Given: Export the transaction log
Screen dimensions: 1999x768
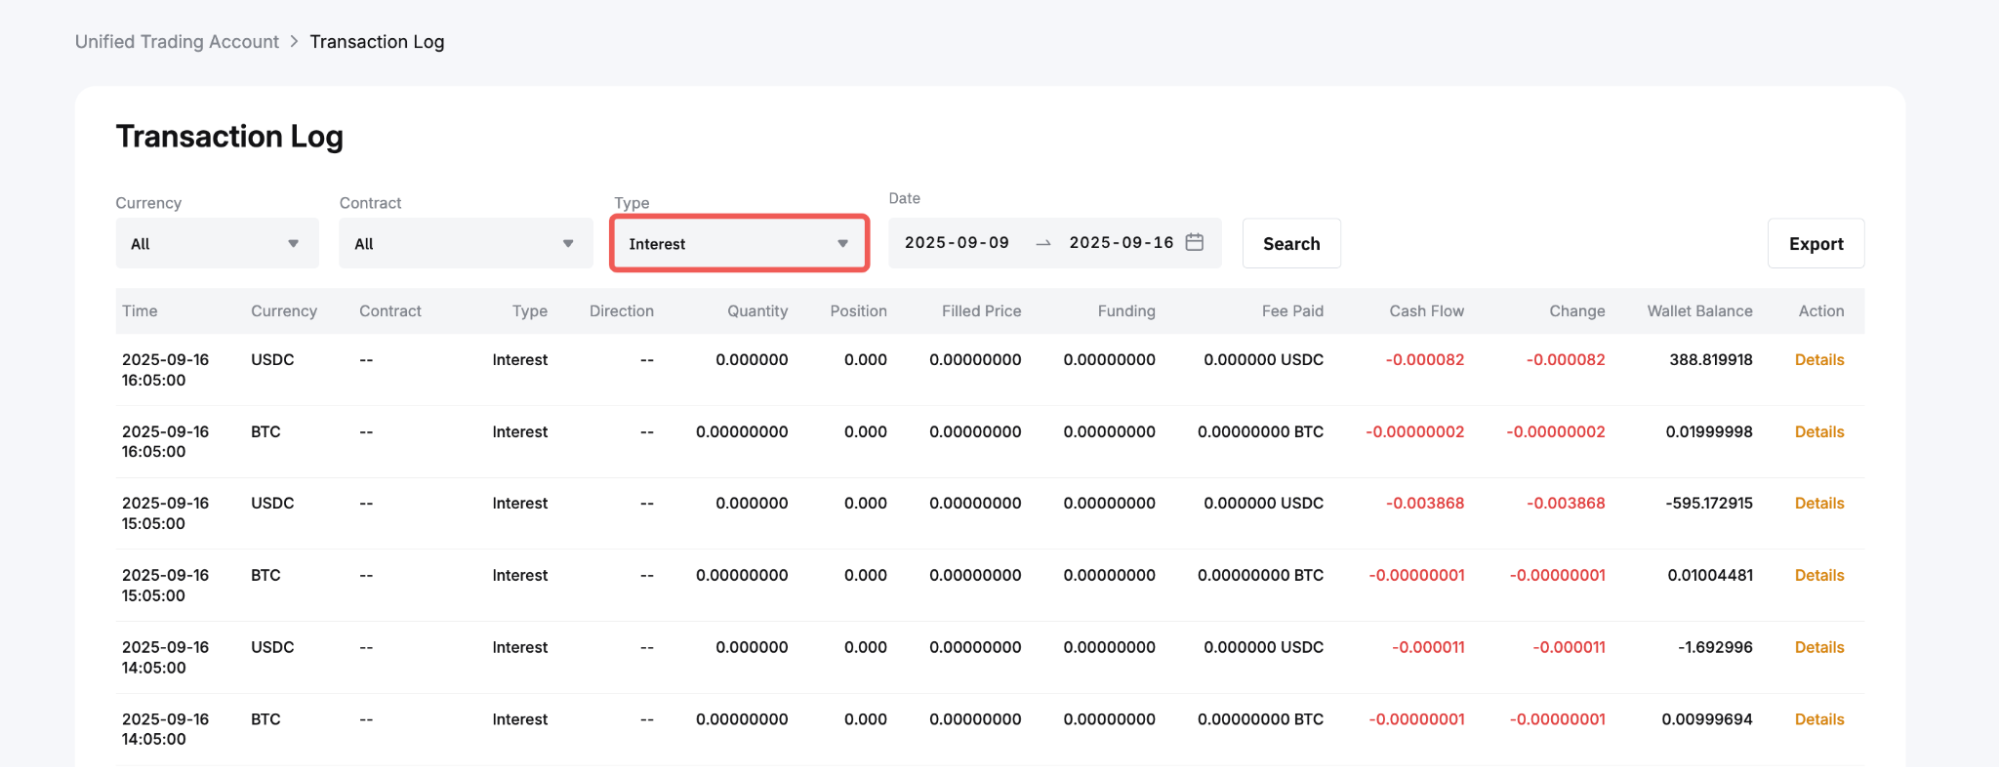Looking at the screenshot, I should (x=1815, y=243).
